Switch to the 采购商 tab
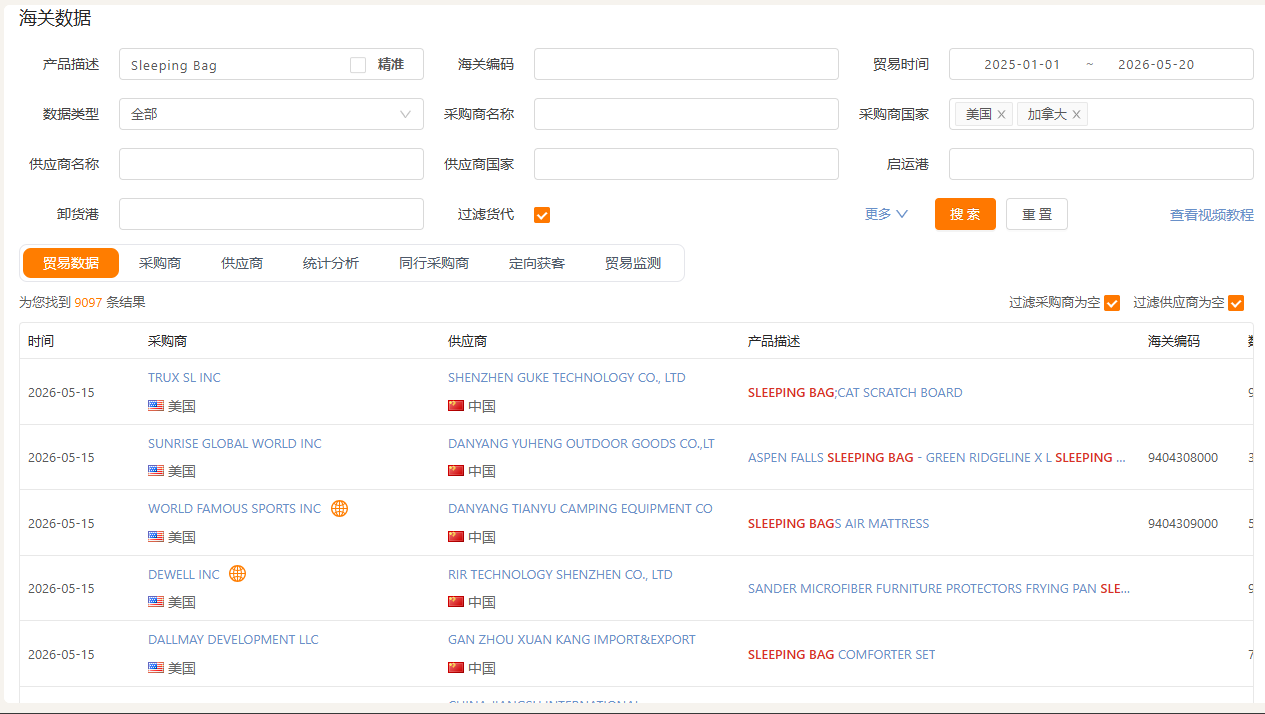Screen dimensions: 1265x714 point(160,263)
